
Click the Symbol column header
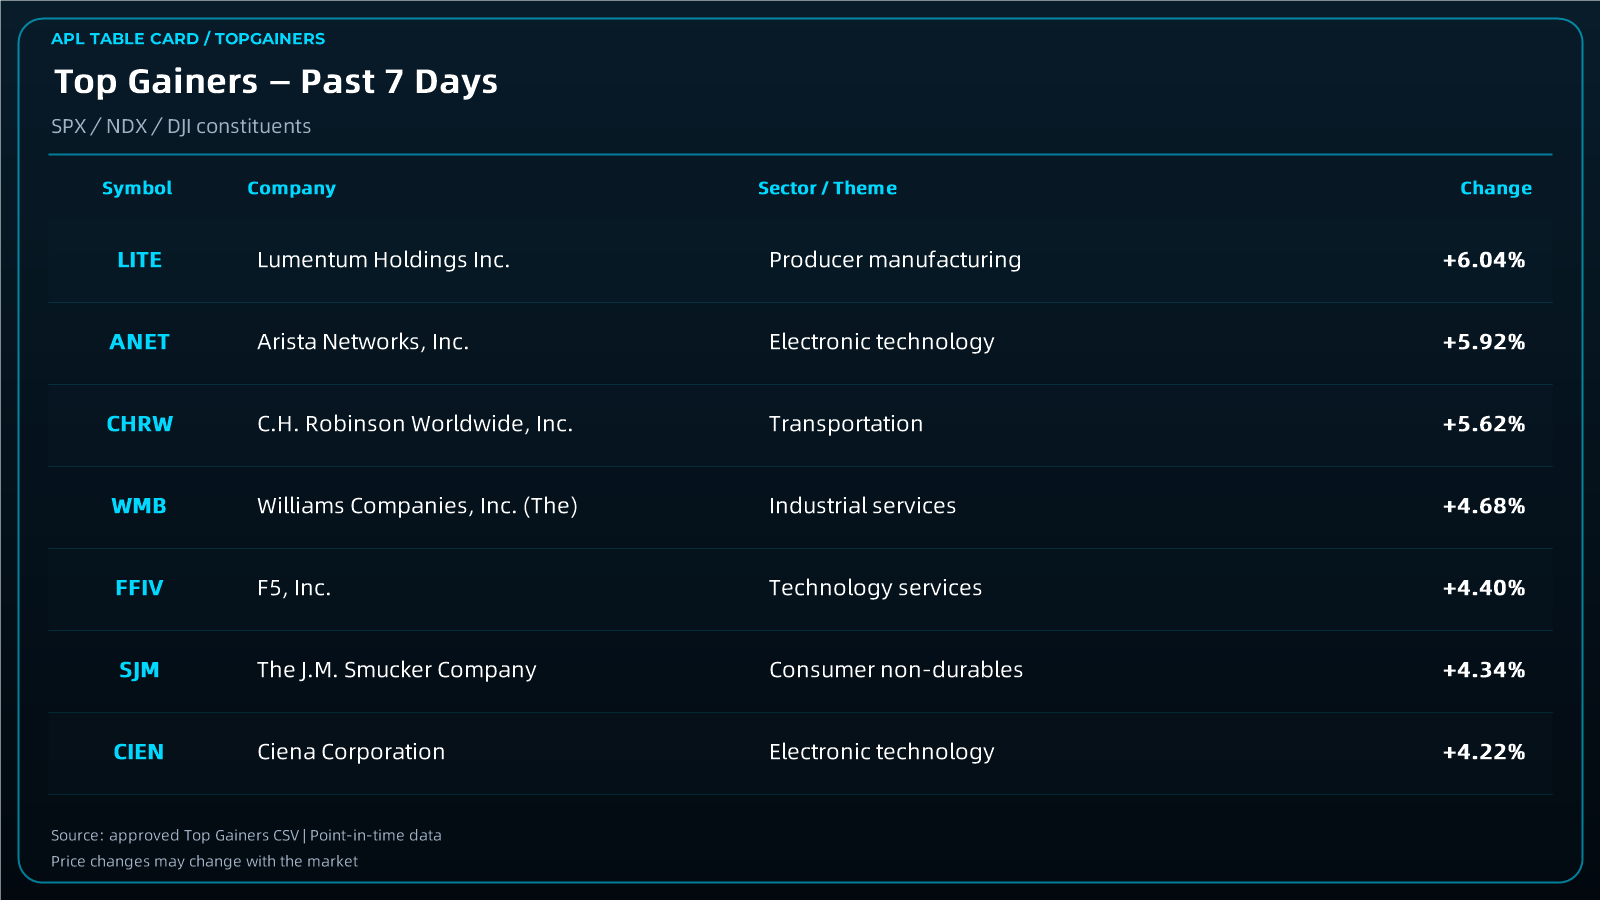137,188
